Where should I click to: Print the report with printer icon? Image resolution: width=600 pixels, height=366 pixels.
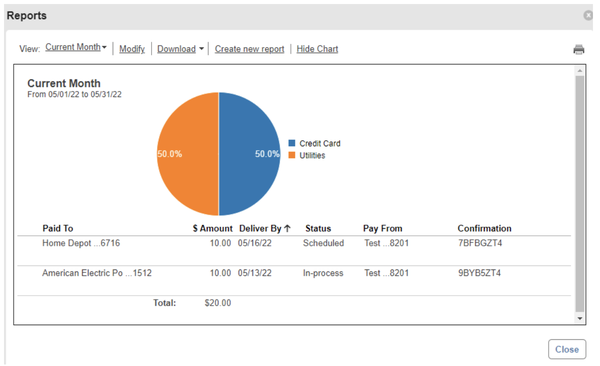[x=579, y=49]
